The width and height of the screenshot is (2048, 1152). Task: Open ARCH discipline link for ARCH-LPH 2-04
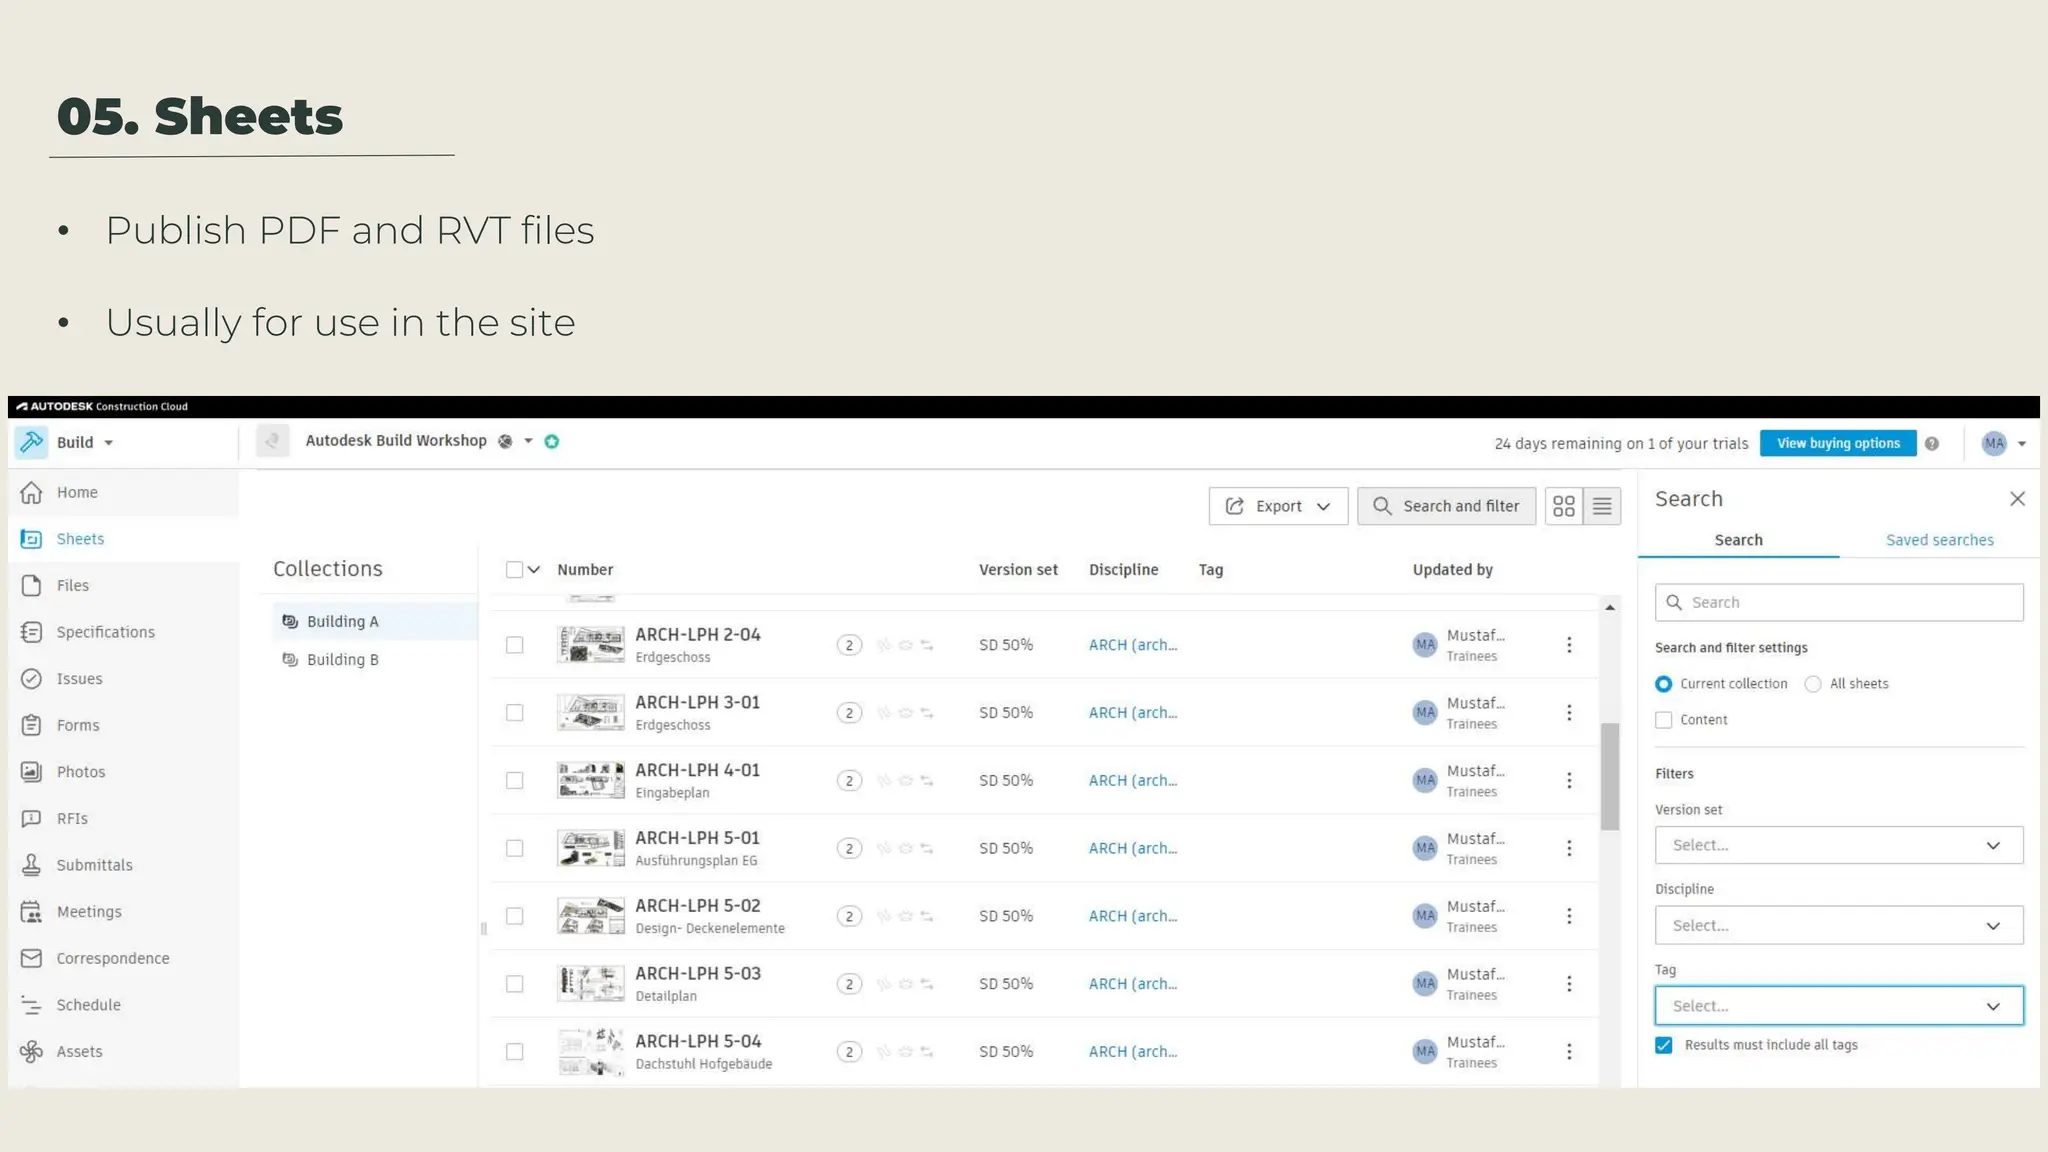coord(1132,645)
